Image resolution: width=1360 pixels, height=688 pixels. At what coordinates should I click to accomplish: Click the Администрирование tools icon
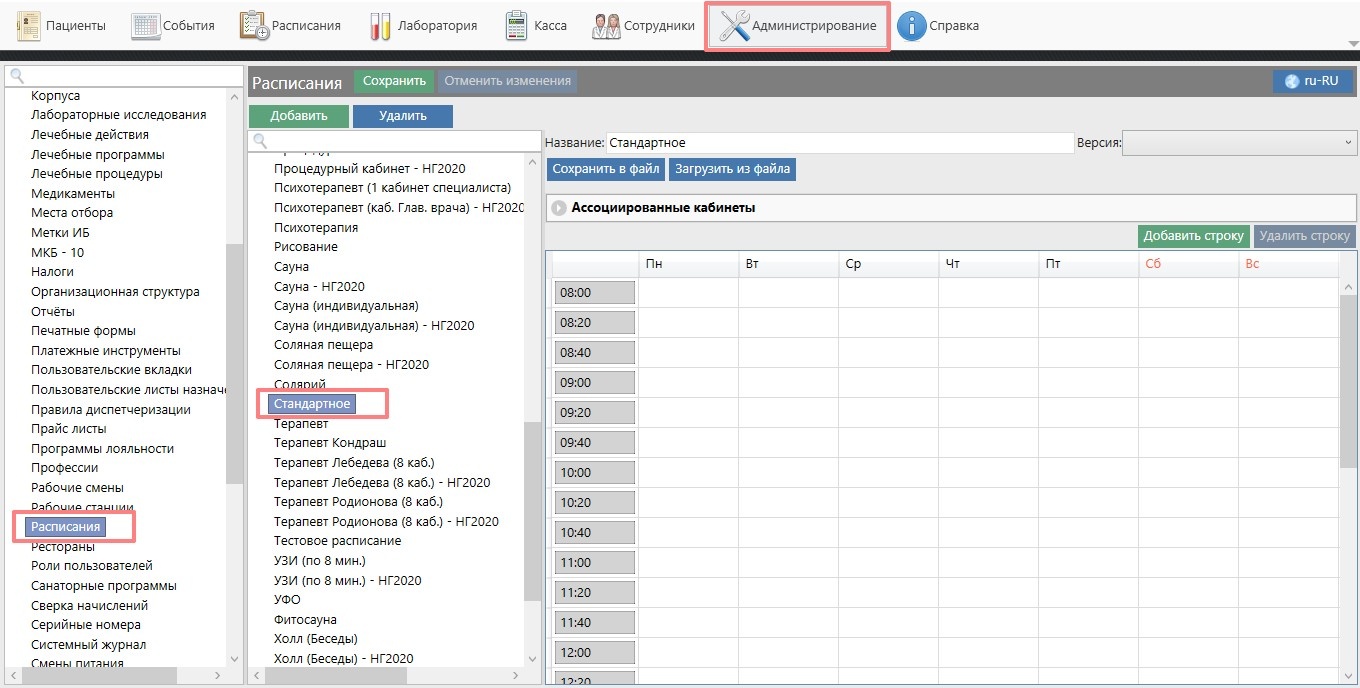click(735, 26)
